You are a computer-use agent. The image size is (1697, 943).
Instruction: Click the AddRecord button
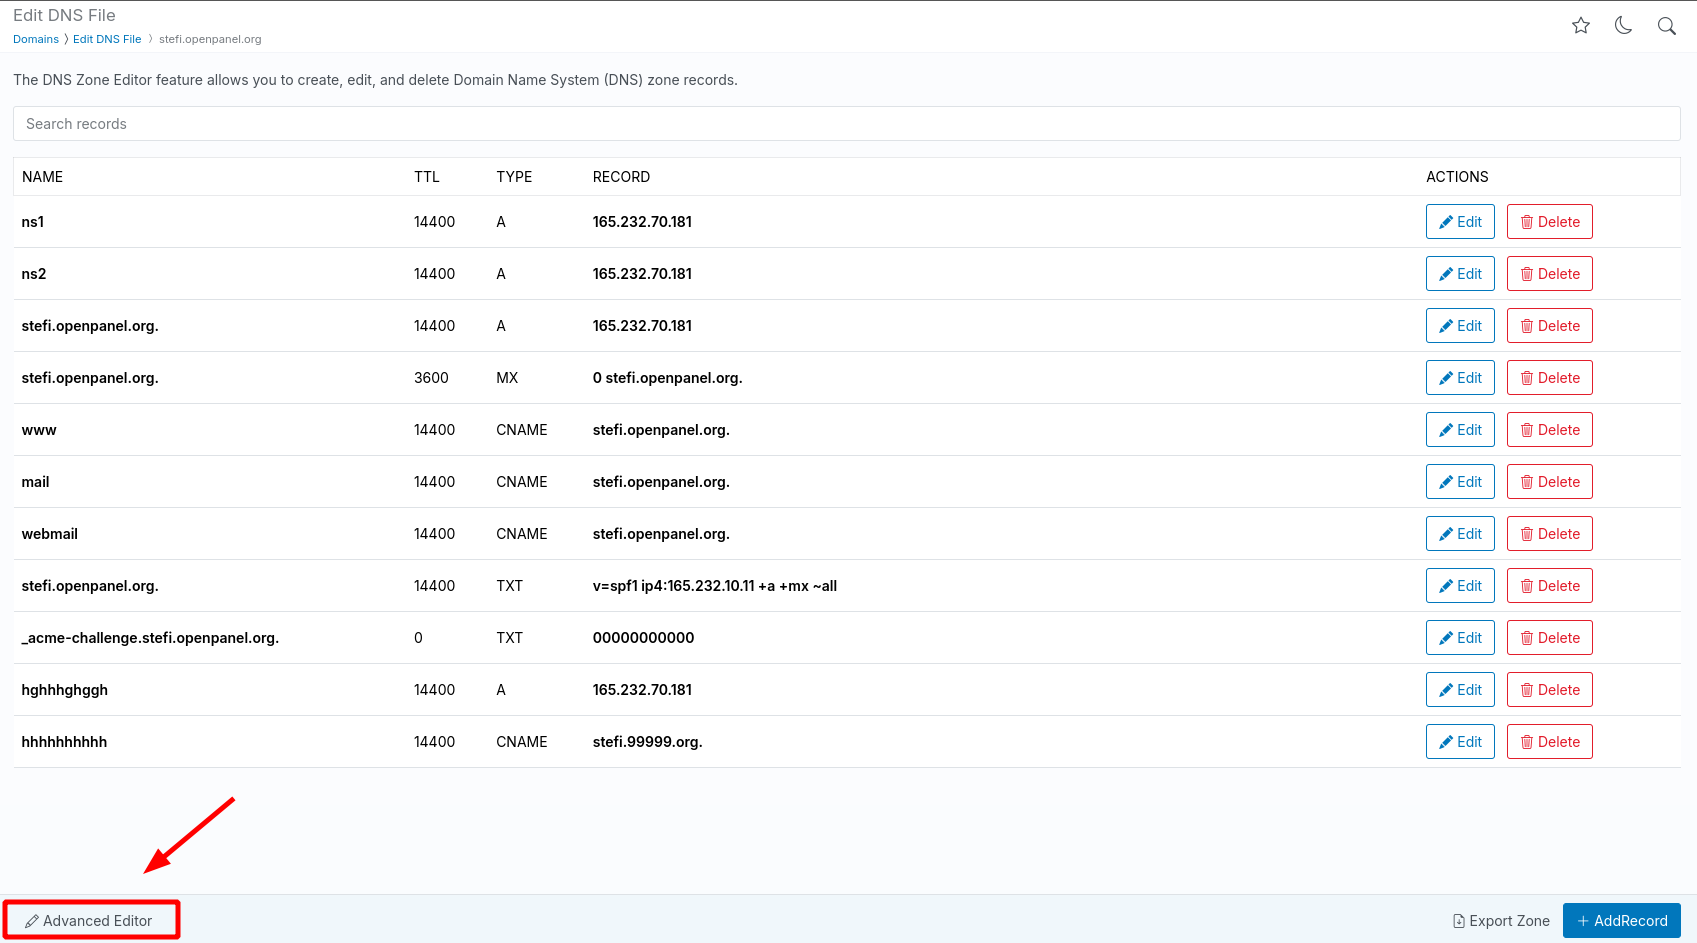coord(1622,921)
